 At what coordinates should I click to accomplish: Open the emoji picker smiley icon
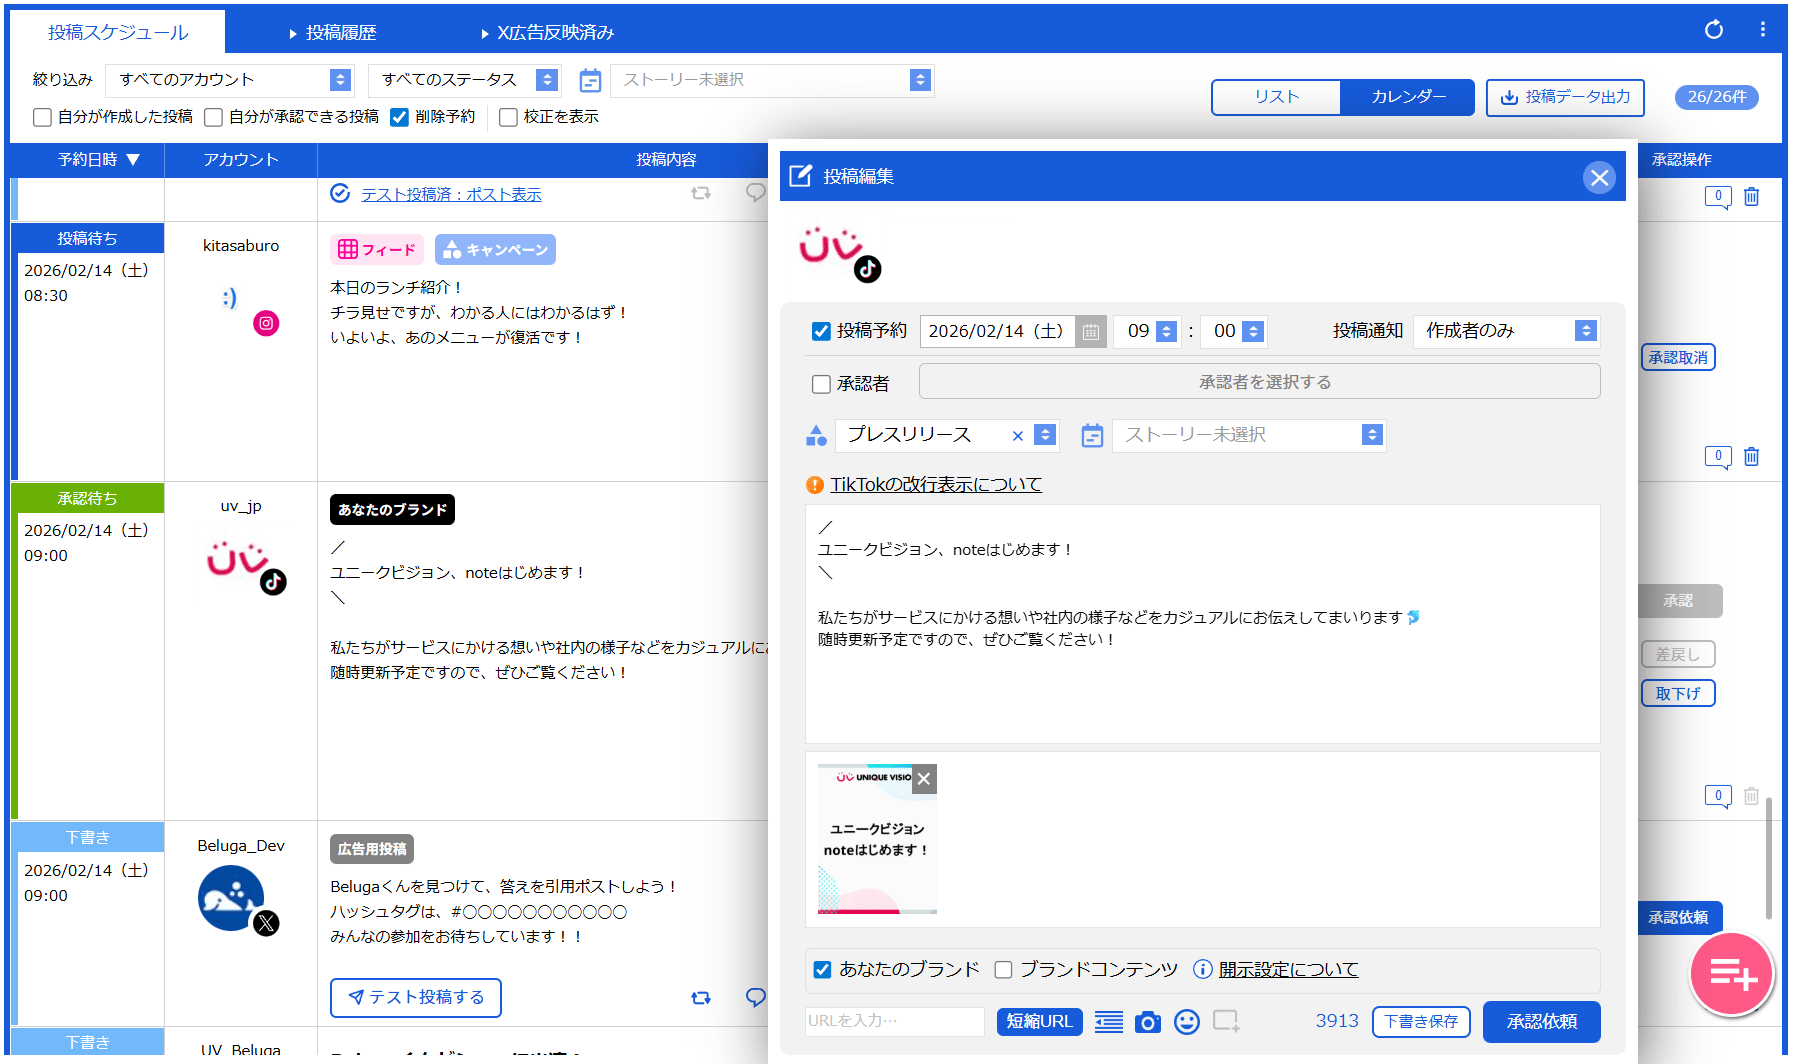click(x=1187, y=1022)
